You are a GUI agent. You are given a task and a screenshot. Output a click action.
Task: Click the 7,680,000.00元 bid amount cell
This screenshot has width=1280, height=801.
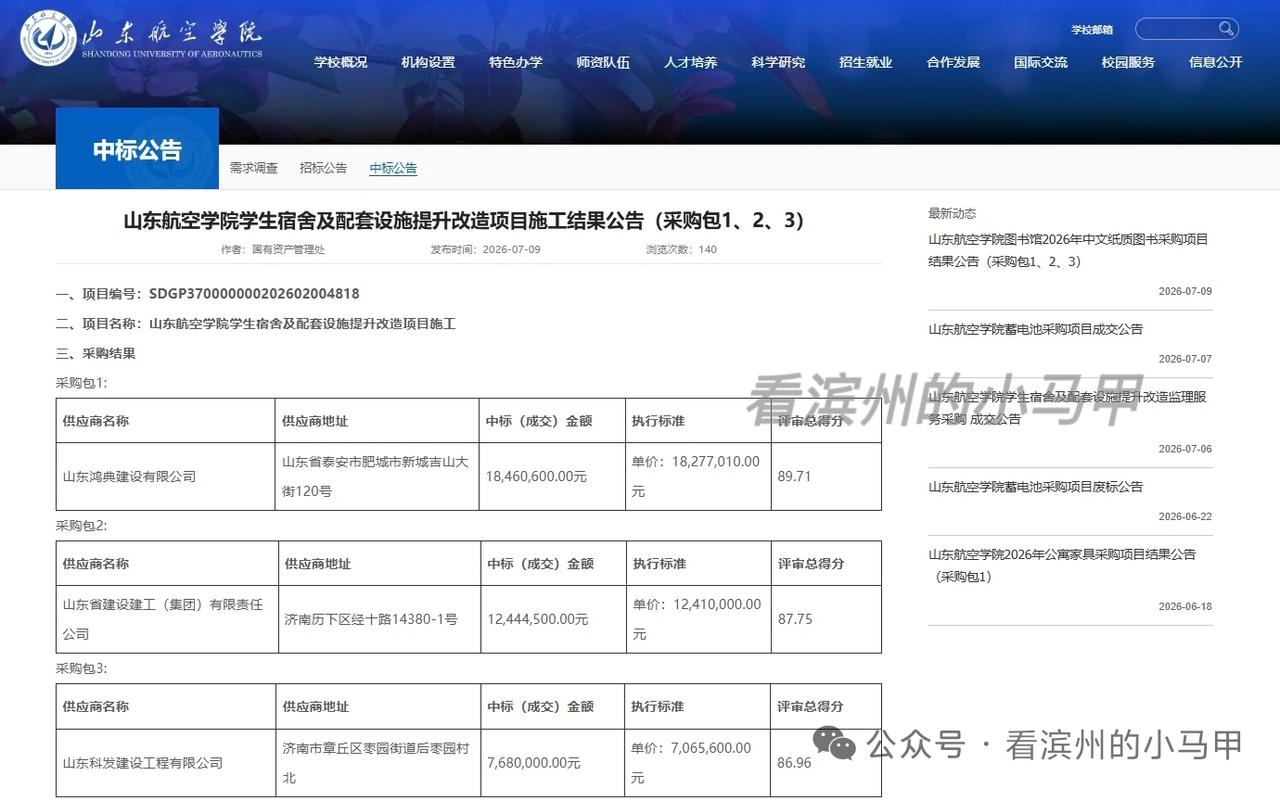pyautogui.click(x=552, y=762)
